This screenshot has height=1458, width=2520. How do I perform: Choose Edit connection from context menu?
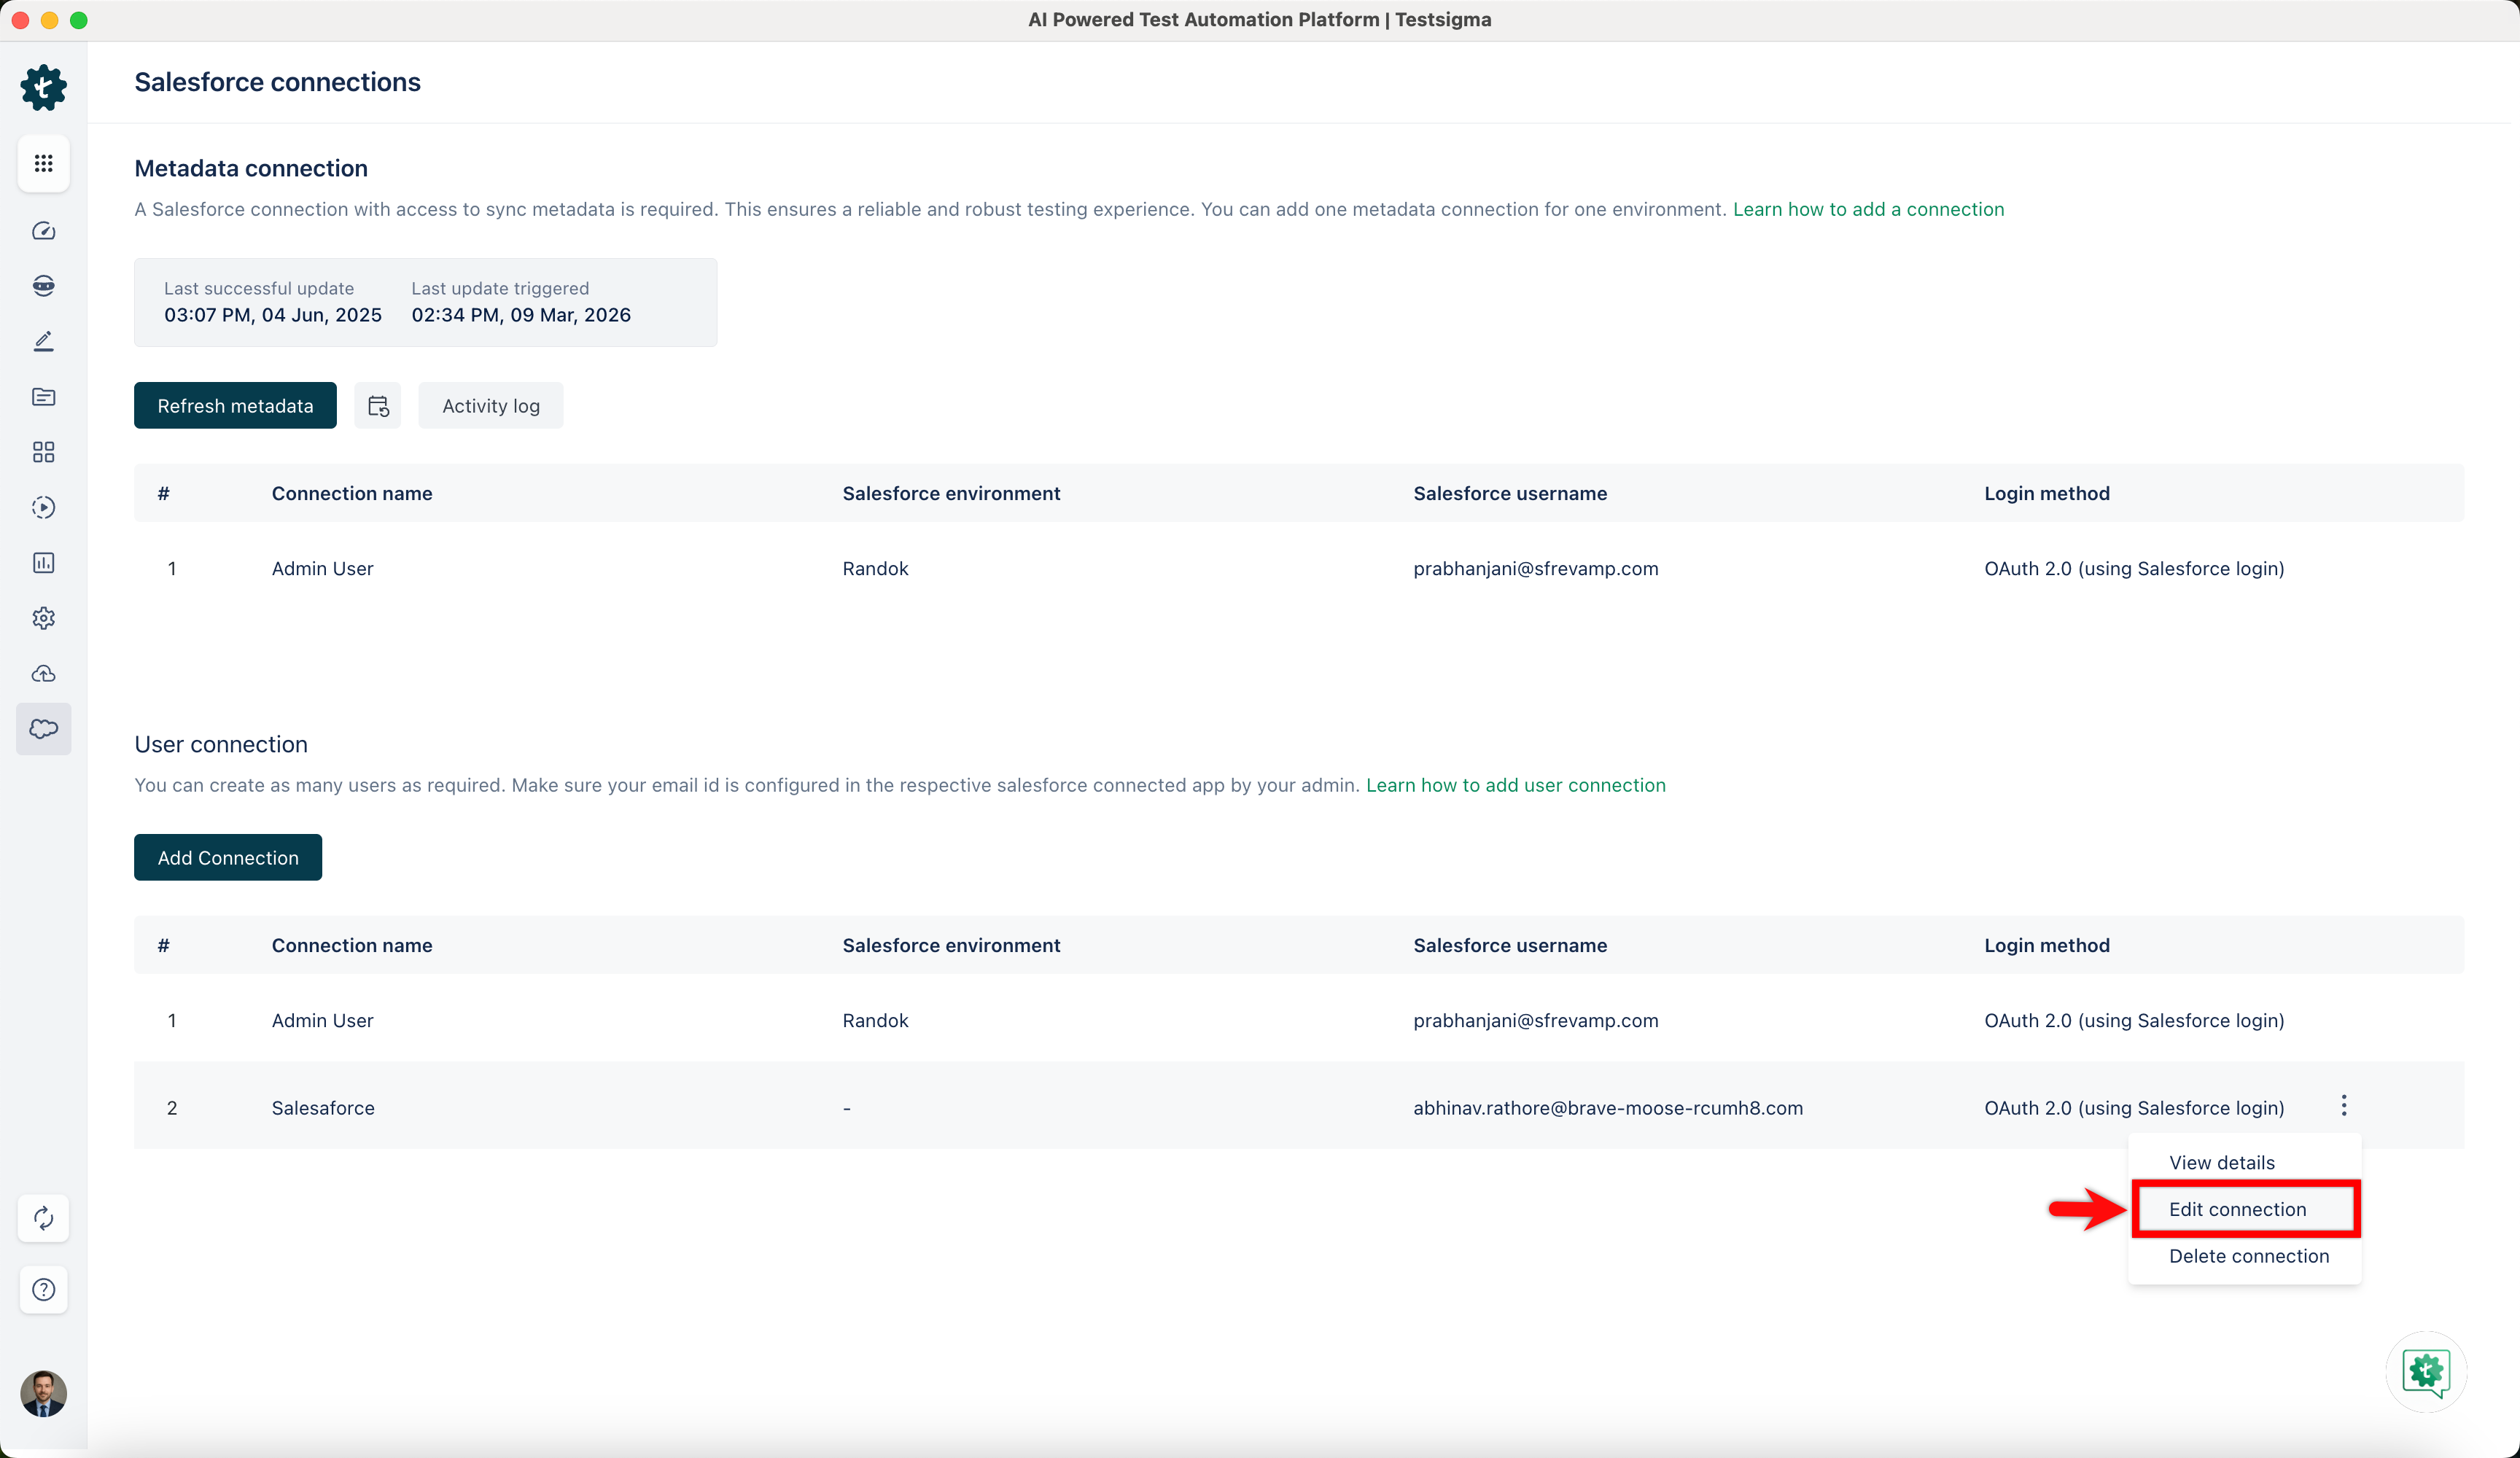(x=2245, y=1209)
